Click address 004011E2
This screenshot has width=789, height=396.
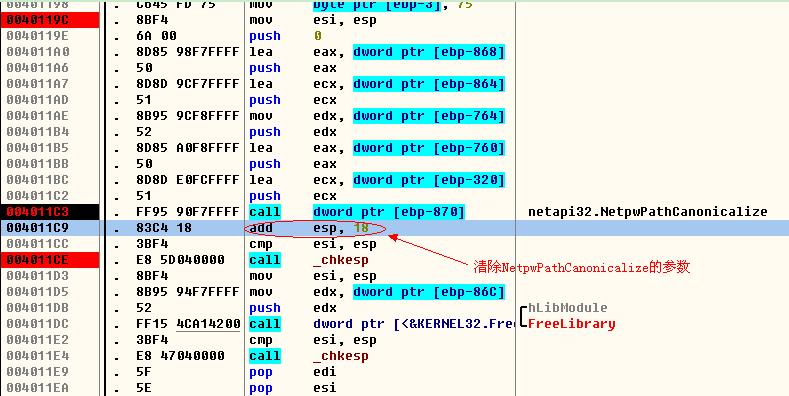coord(38,340)
